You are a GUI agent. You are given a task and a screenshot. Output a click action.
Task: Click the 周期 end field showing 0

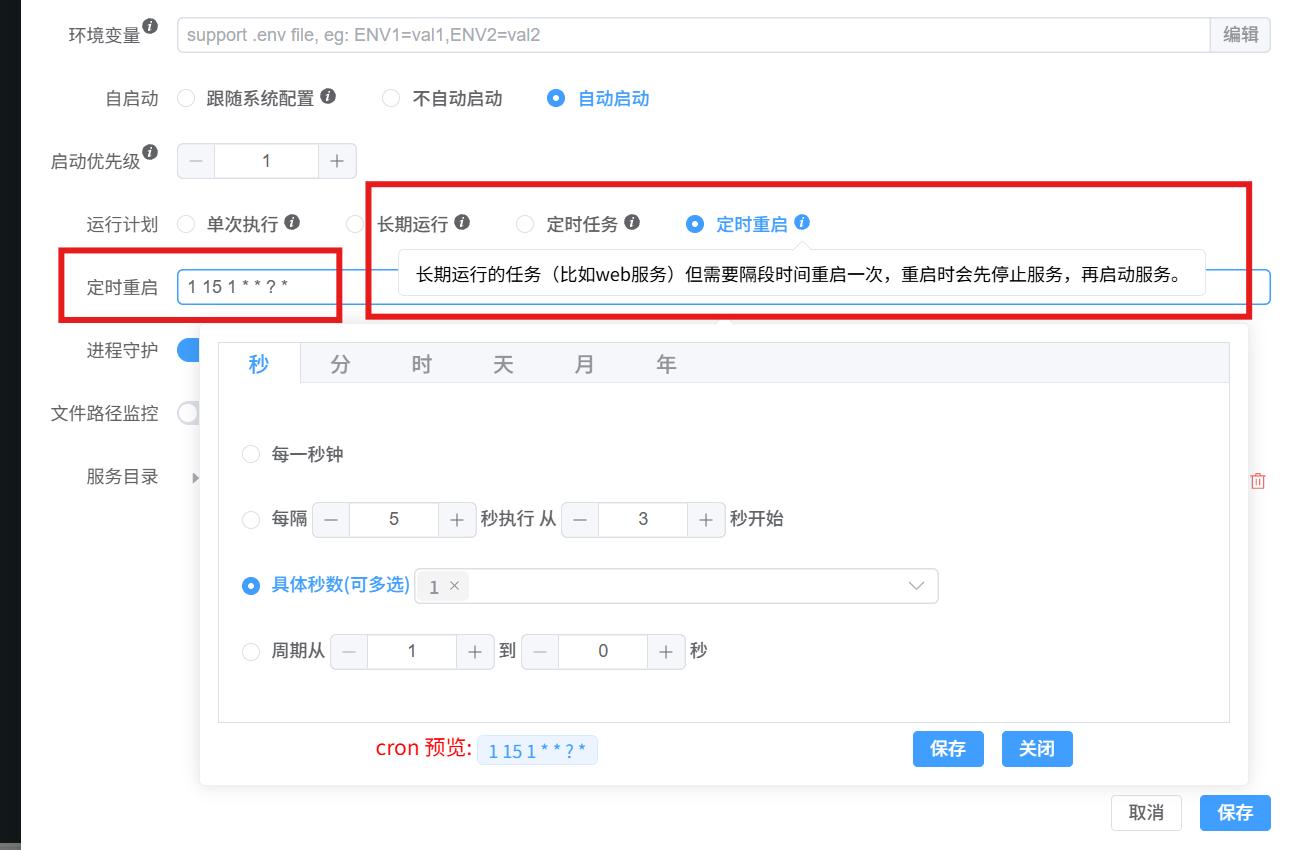coord(603,652)
